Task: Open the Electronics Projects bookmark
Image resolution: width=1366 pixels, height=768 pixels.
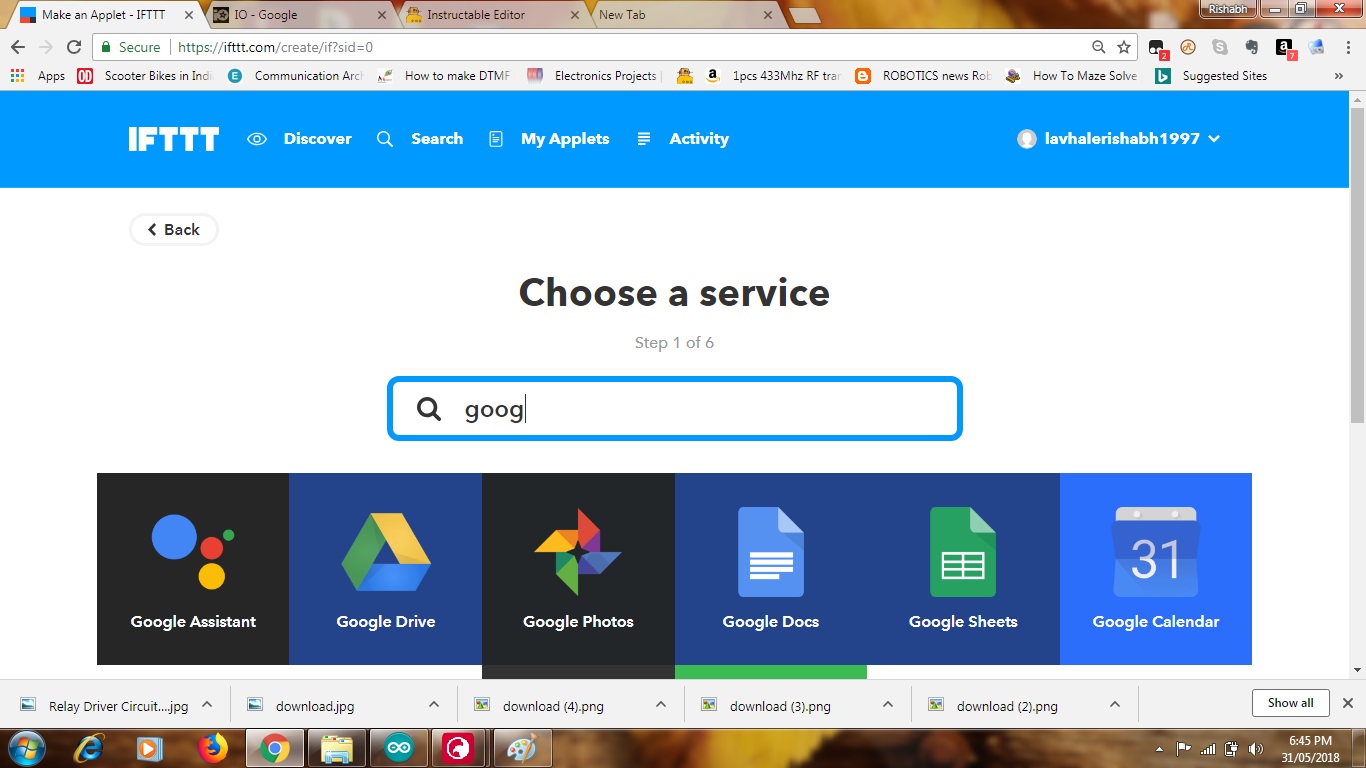Action: pyautogui.click(x=594, y=76)
